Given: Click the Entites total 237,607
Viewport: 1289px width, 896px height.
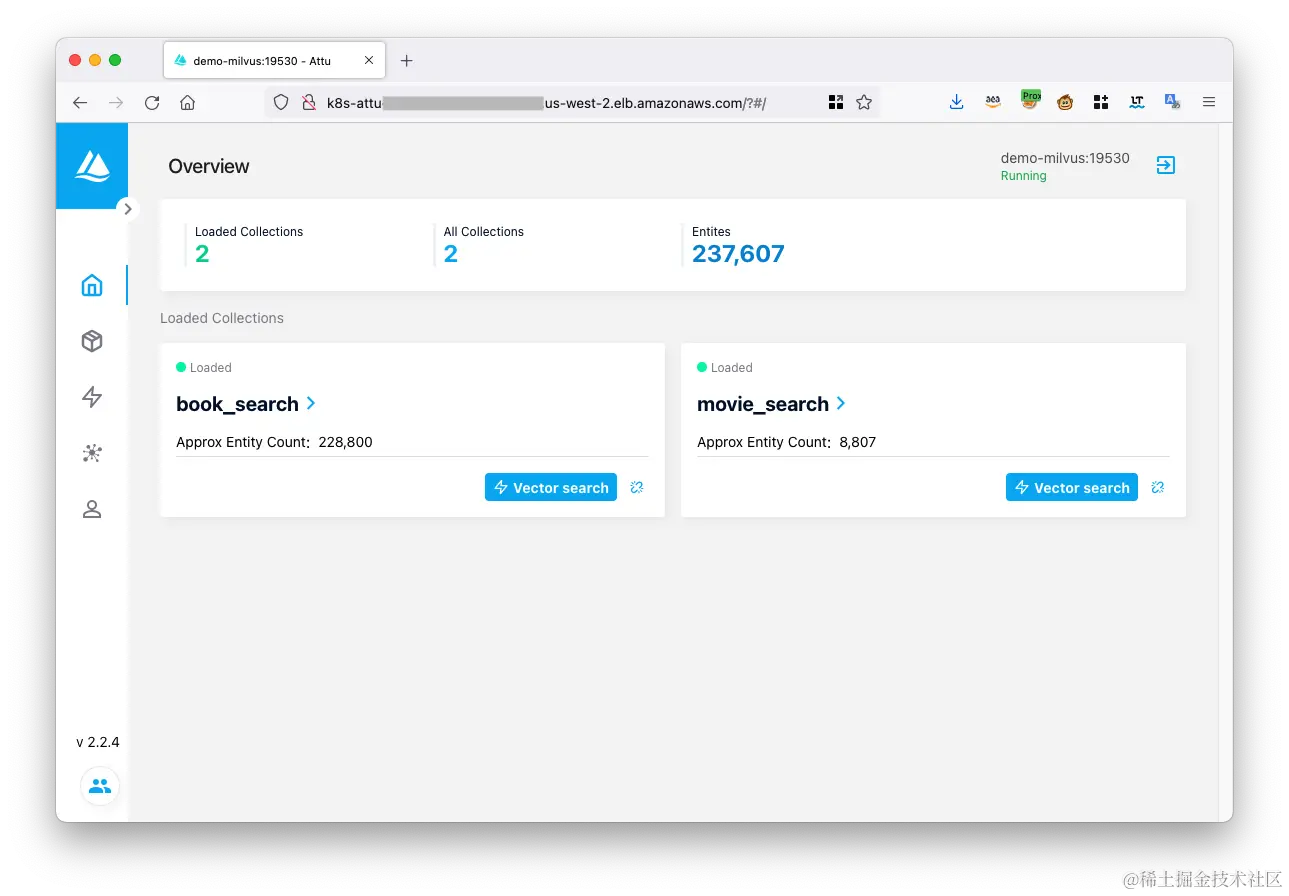Looking at the screenshot, I should (738, 254).
